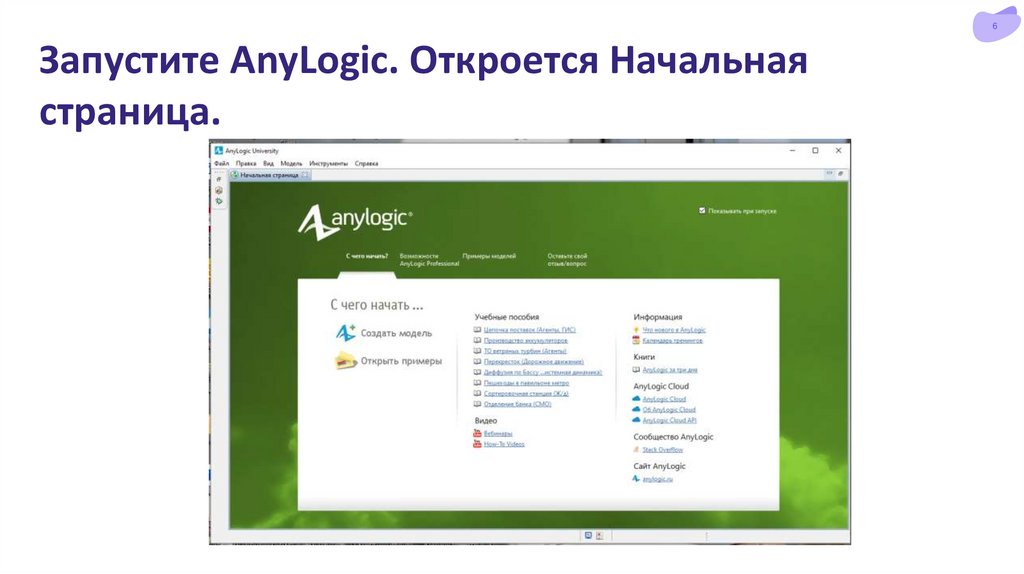Open the Пешеходы в павильоне метро tutorial

coord(526,383)
